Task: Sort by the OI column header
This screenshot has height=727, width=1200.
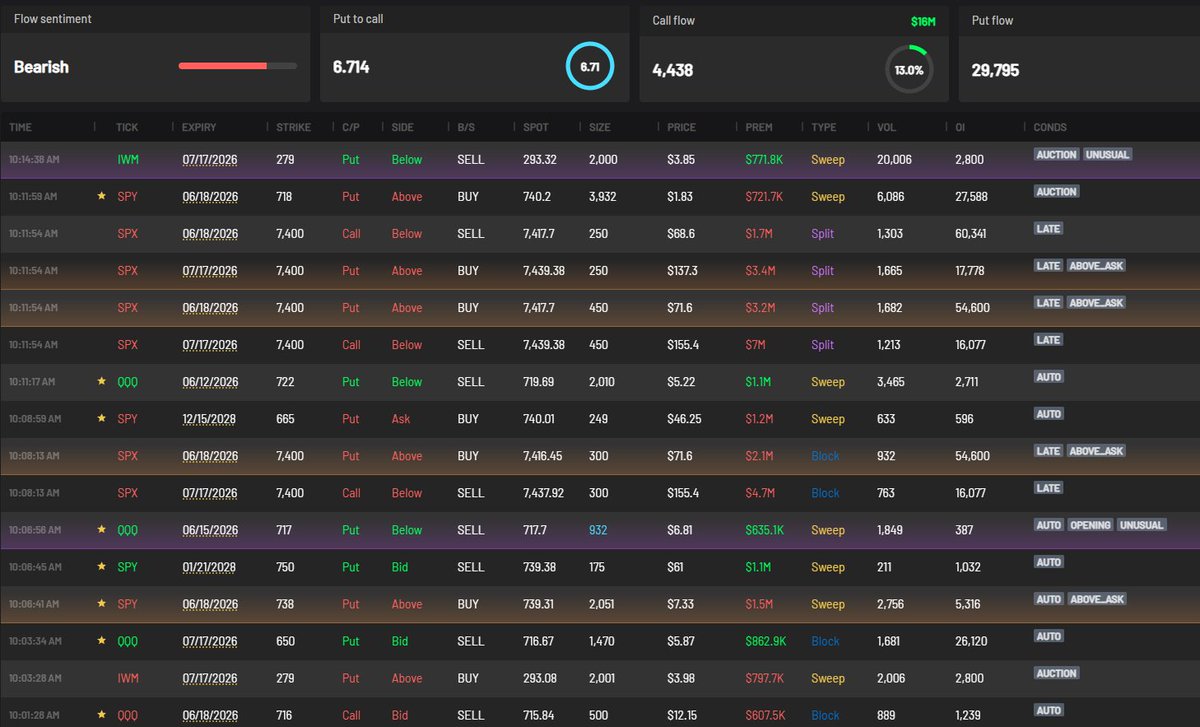Action: [x=960, y=128]
